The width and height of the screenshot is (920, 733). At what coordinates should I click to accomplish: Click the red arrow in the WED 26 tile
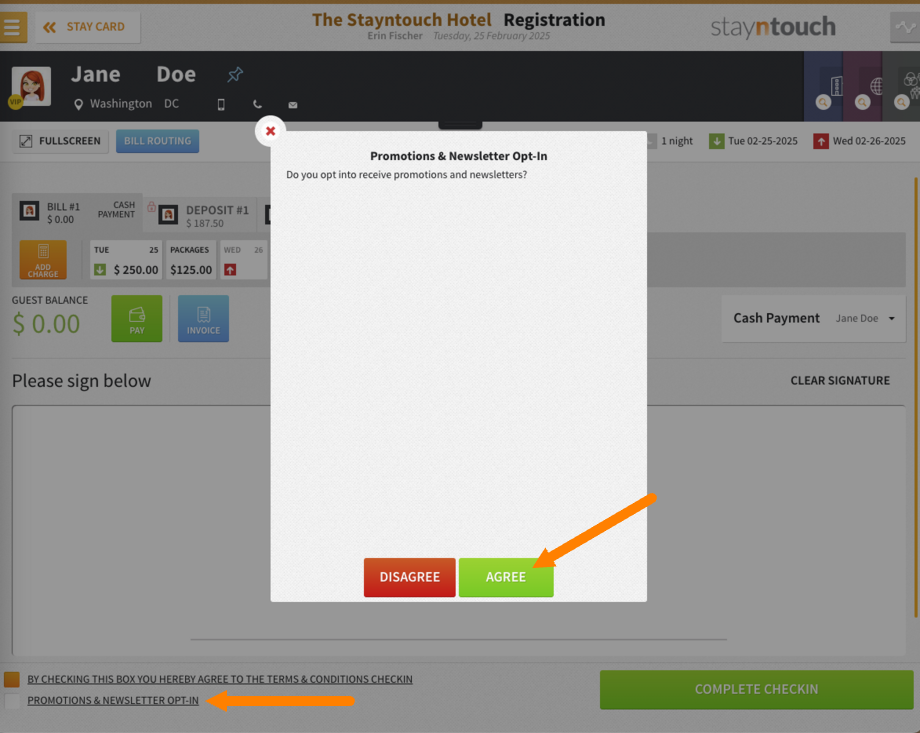pyautogui.click(x=230, y=269)
